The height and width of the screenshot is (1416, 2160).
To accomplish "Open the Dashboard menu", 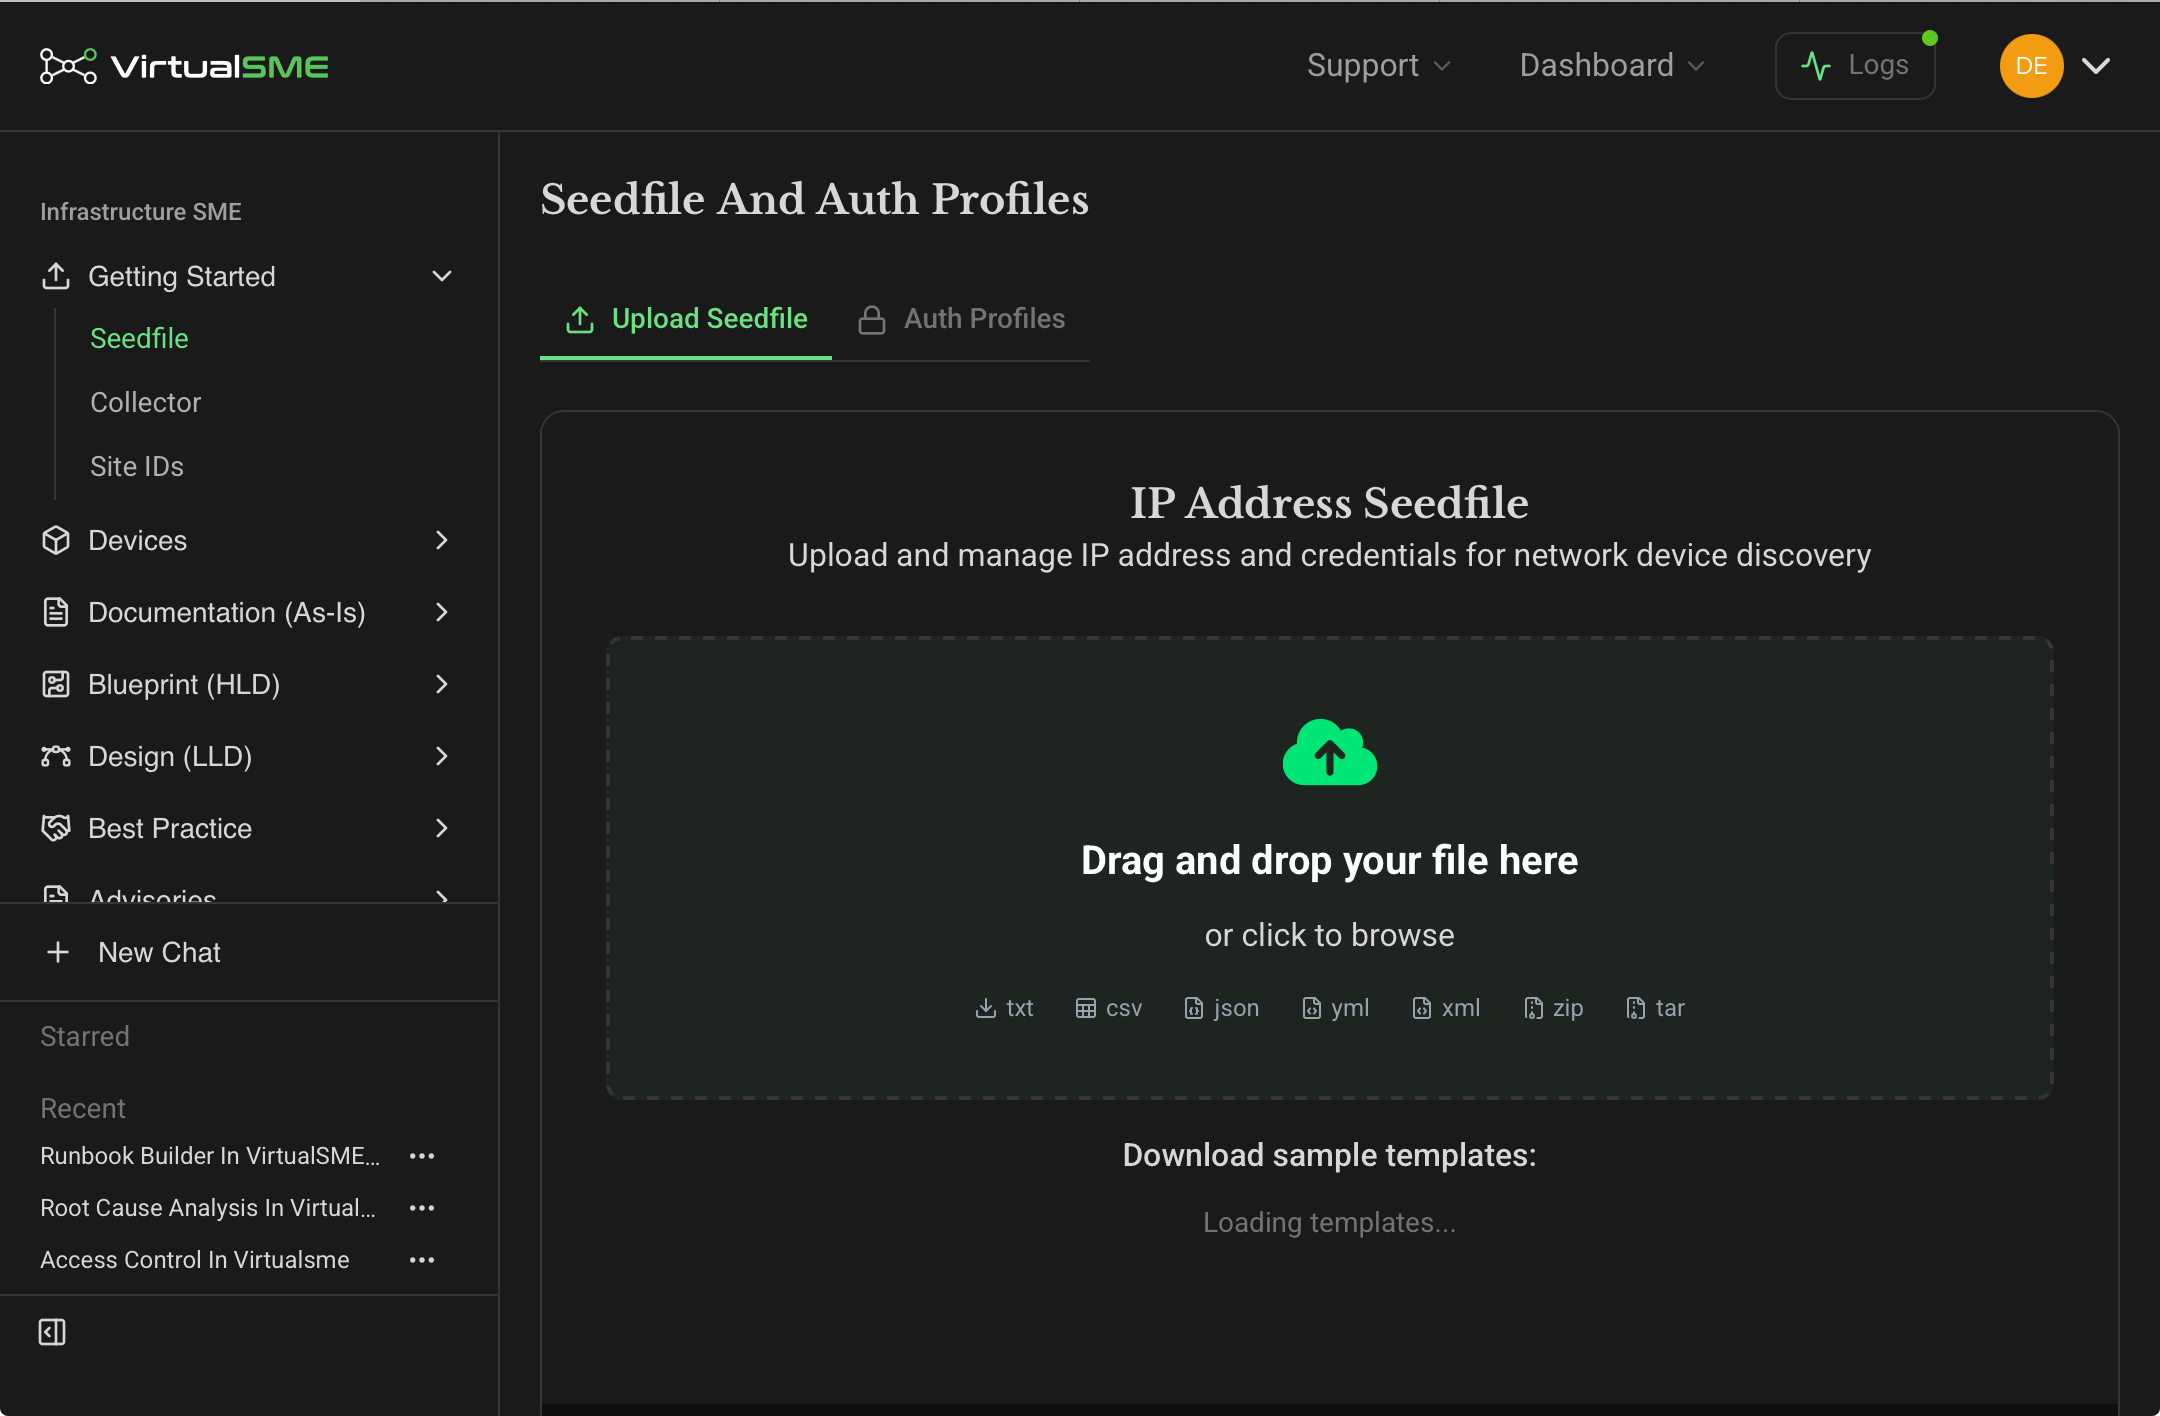I will (1611, 66).
